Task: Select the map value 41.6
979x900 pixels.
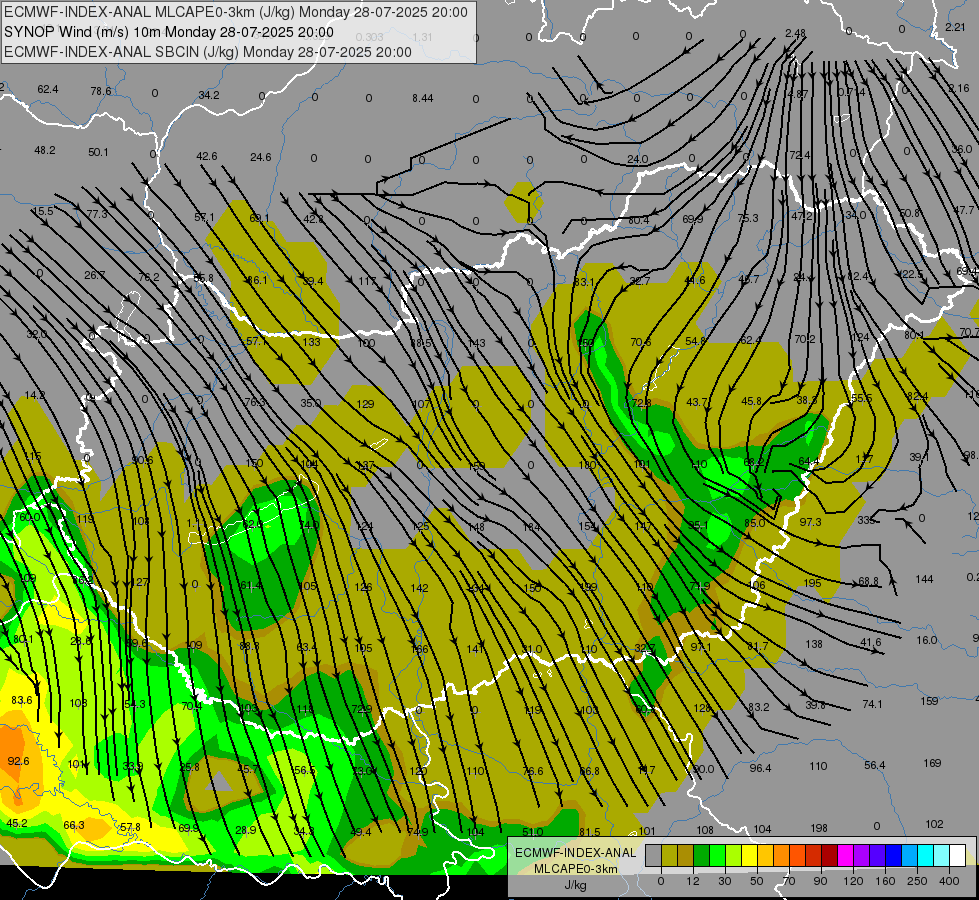Action: (x=870, y=642)
